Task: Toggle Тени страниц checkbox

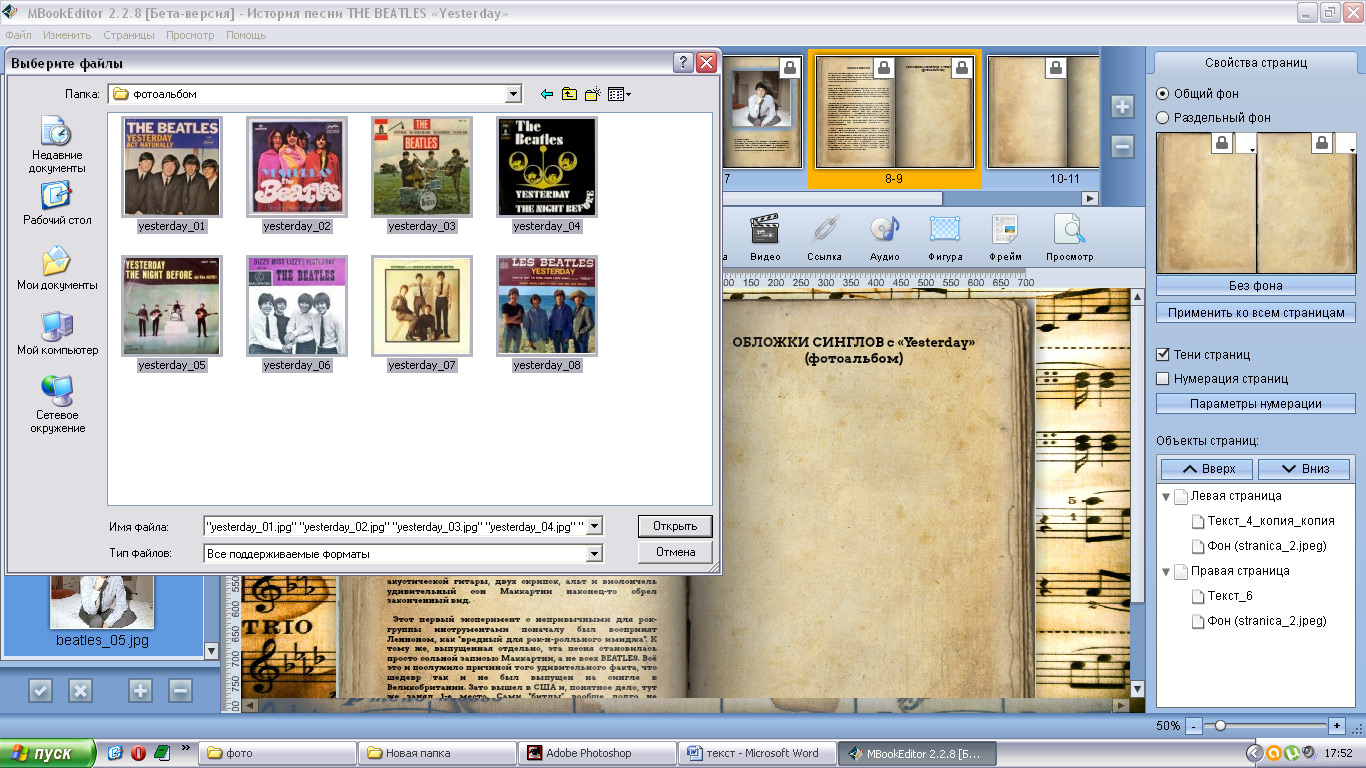Action: tap(1163, 354)
